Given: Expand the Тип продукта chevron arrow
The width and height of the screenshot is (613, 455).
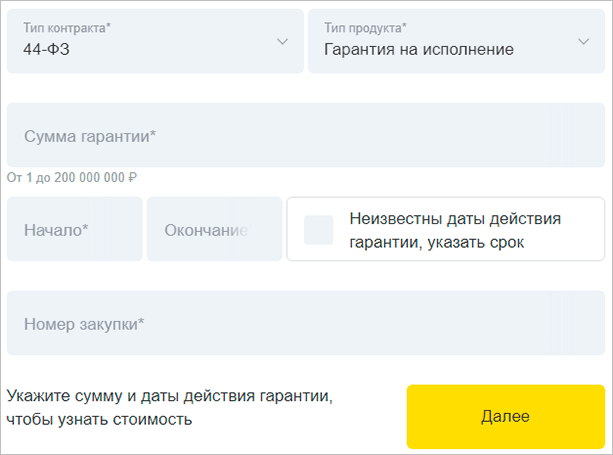Looking at the screenshot, I should [x=584, y=42].
